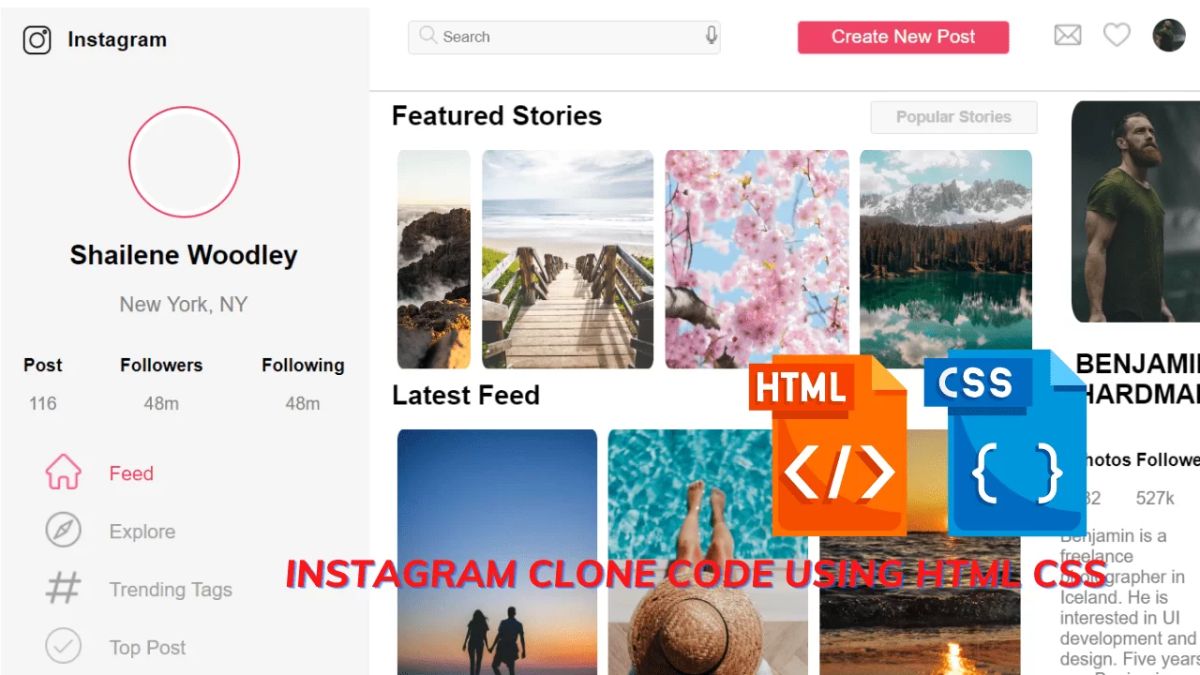The image size is (1200, 675).
Task: Click the Instagram camera logo icon
Action: [x=37, y=40]
